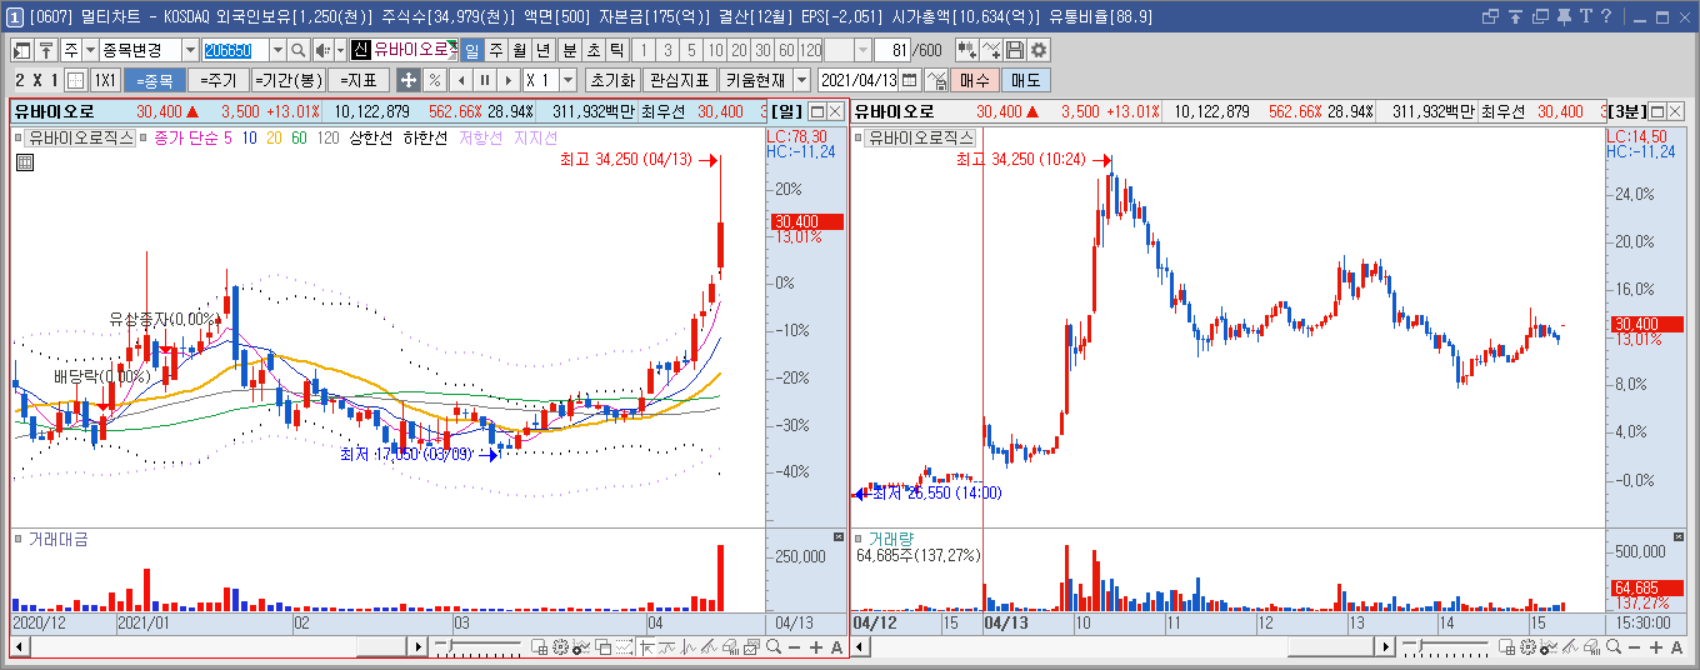Toggle the percent scale icon

point(434,80)
